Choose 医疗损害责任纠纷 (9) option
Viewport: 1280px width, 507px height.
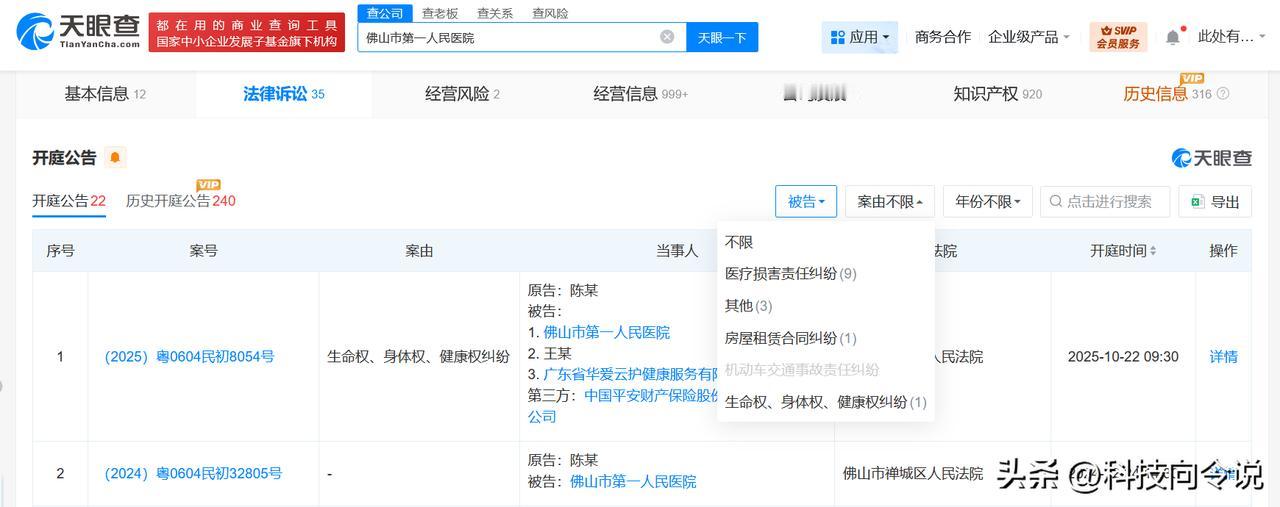point(791,273)
